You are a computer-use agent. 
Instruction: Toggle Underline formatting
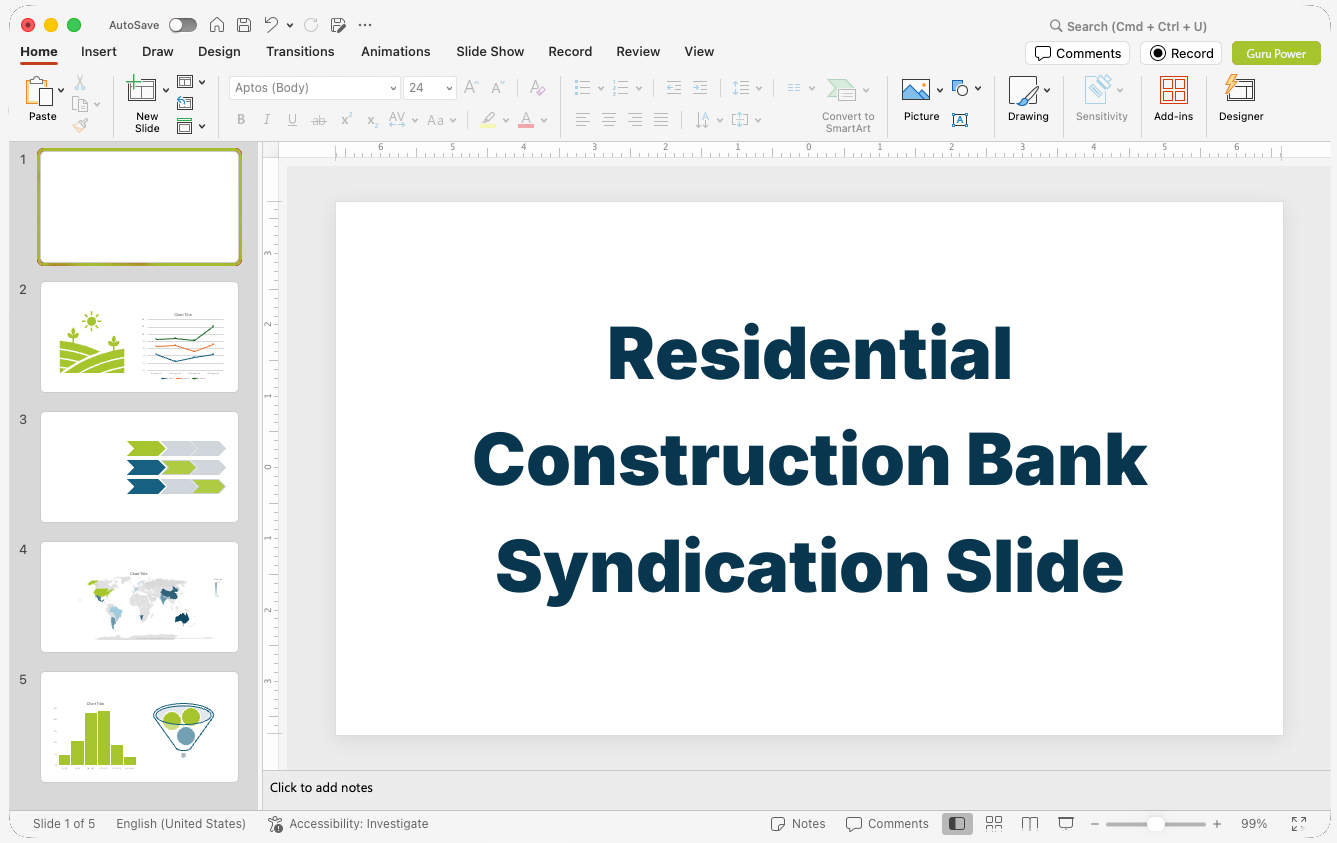point(292,120)
